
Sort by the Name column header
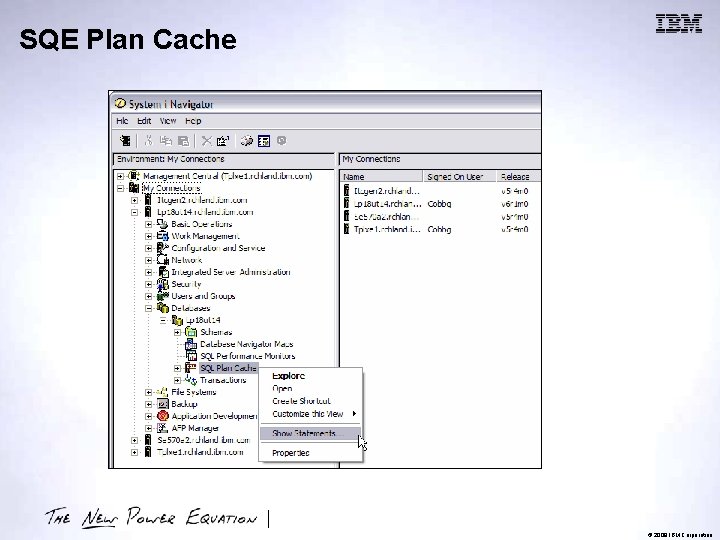click(381, 177)
